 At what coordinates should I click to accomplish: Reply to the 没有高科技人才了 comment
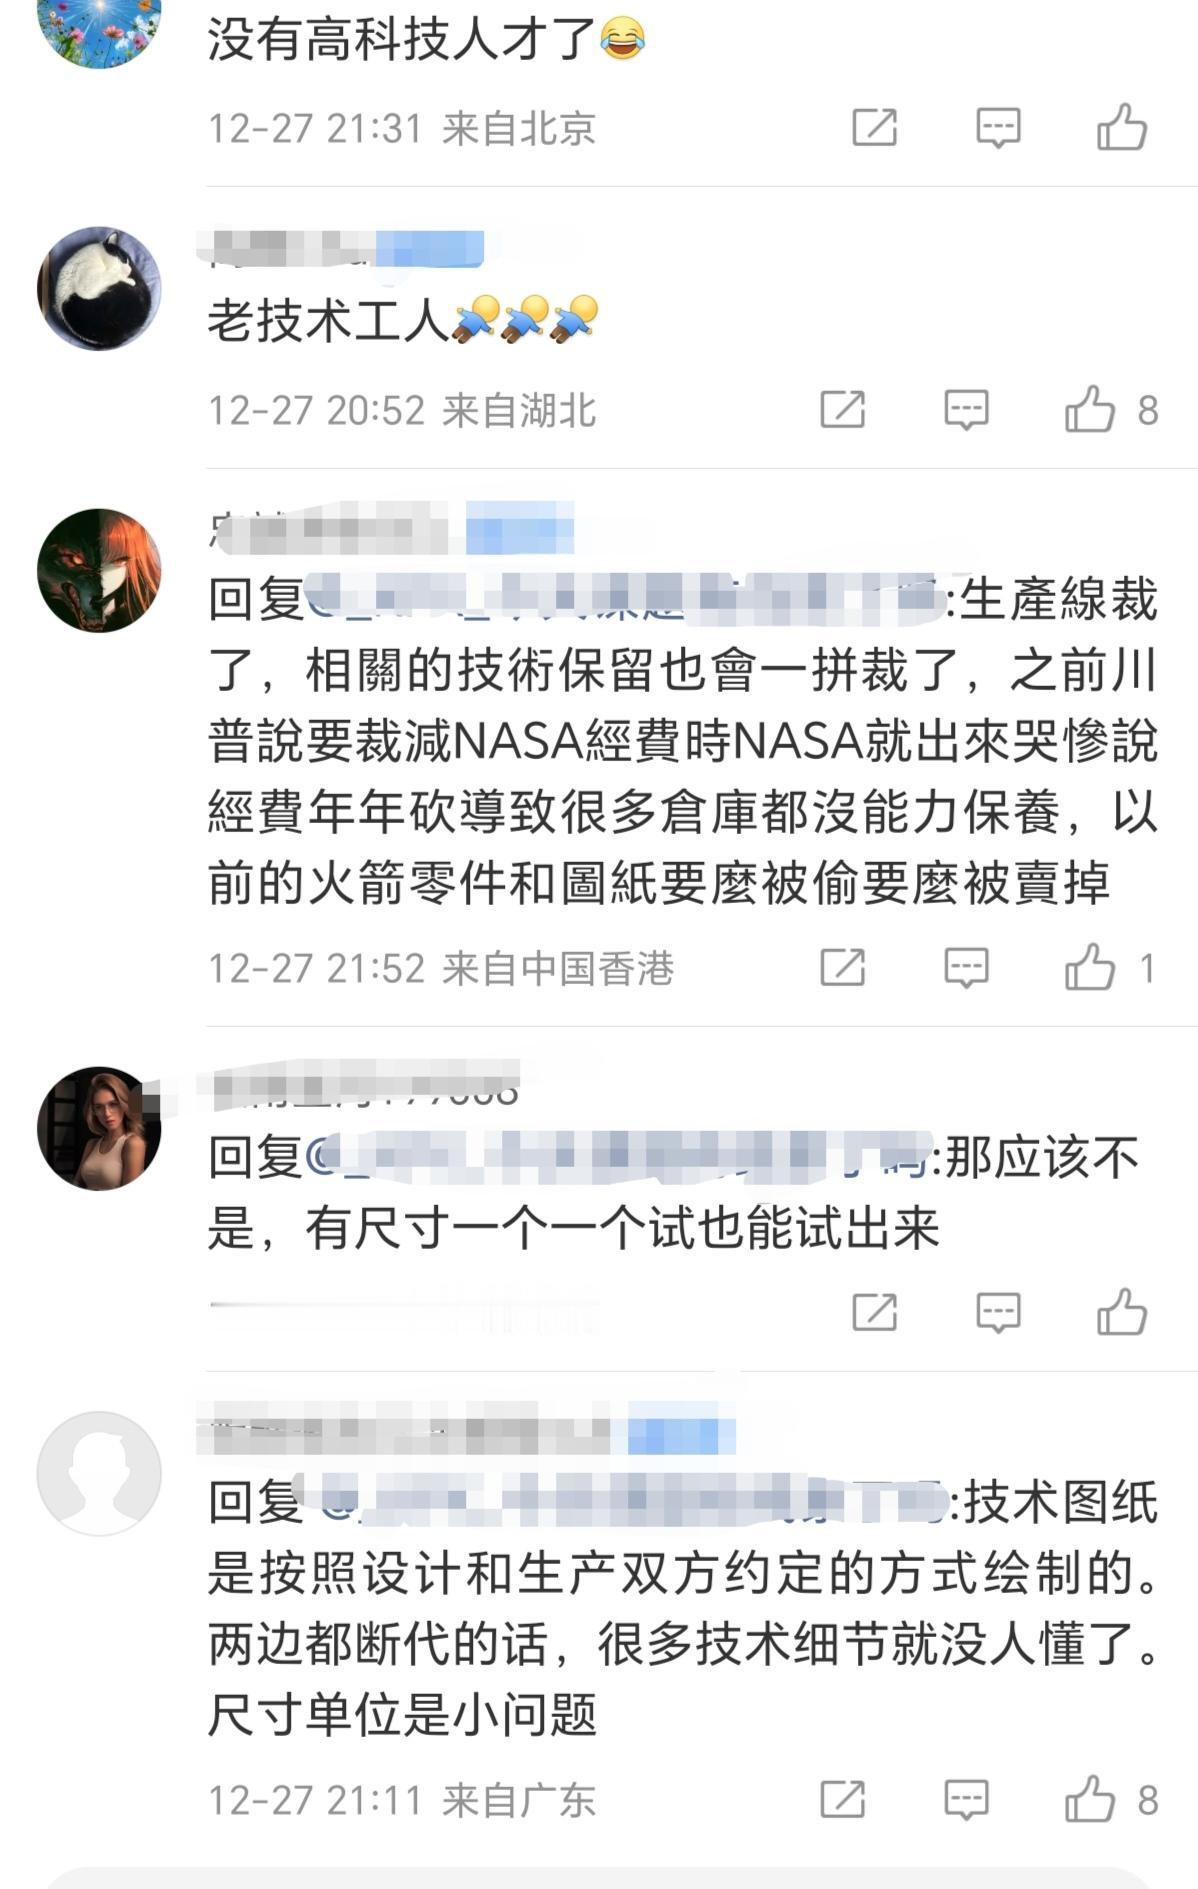pyautogui.click(x=998, y=127)
